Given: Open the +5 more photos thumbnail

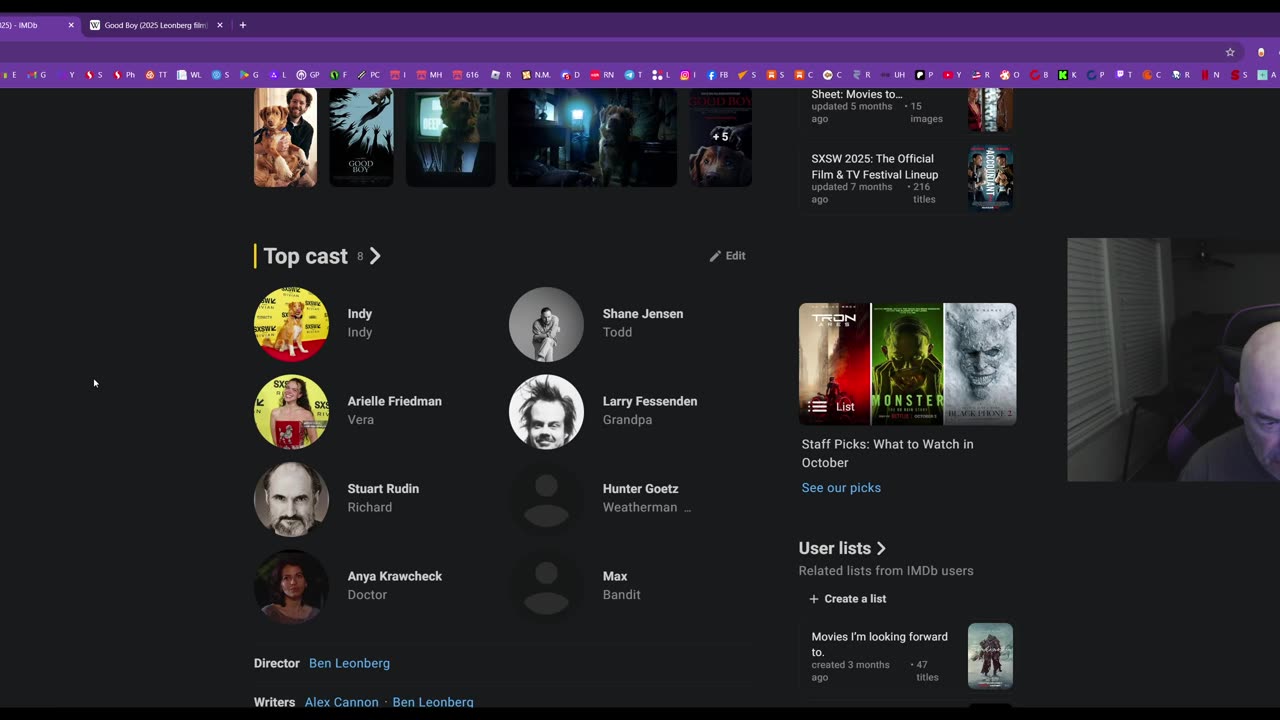Looking at the screenshot, I should click(x=720, y=137).
